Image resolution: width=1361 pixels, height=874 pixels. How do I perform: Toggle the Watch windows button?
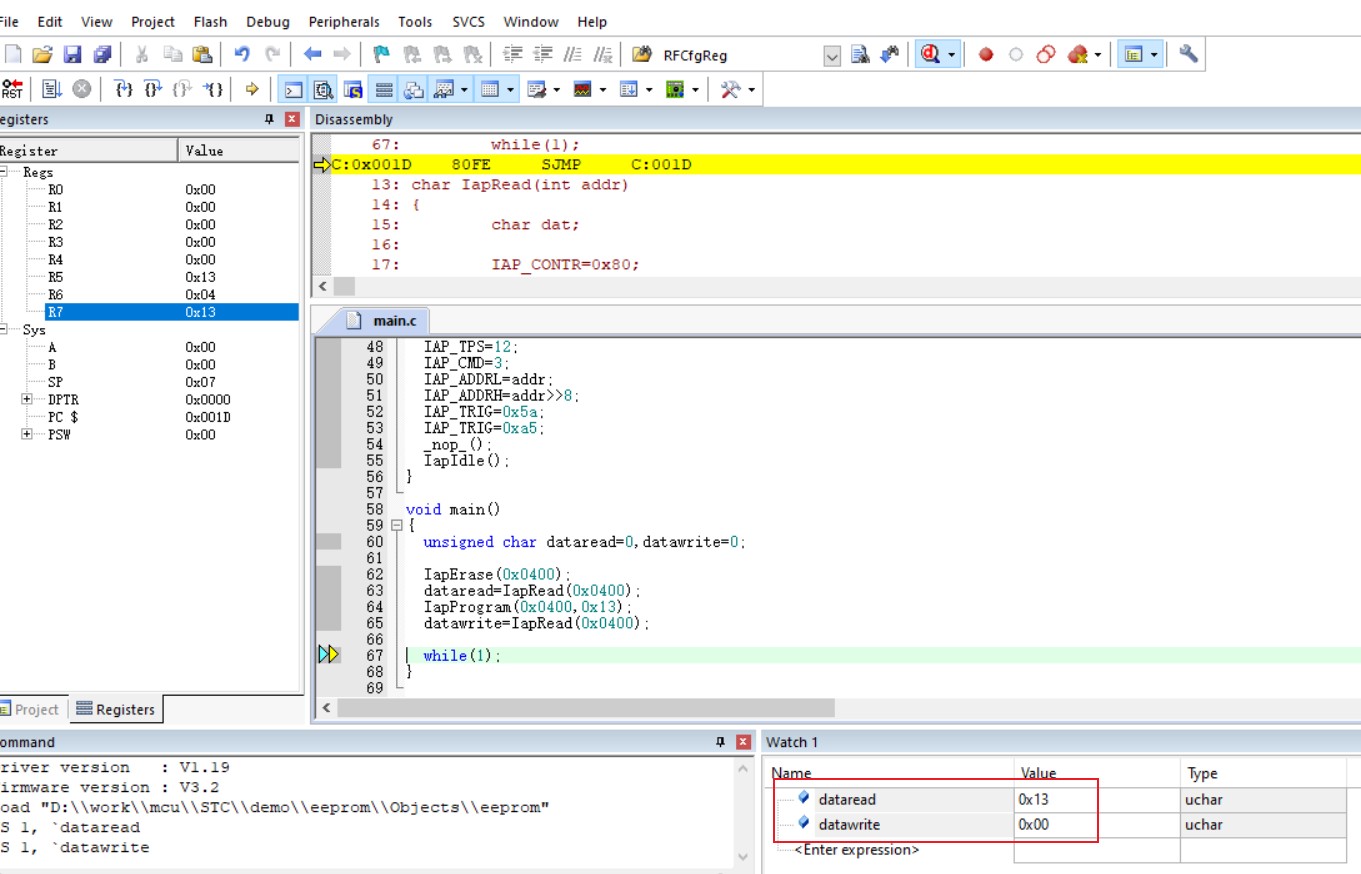[x=444, y=89]
